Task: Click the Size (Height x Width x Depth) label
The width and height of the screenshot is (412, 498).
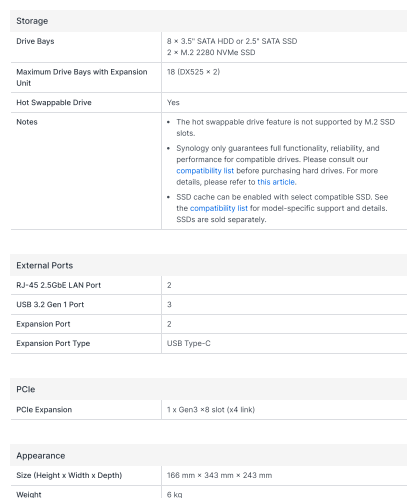Action: click(x=69, y=475)
